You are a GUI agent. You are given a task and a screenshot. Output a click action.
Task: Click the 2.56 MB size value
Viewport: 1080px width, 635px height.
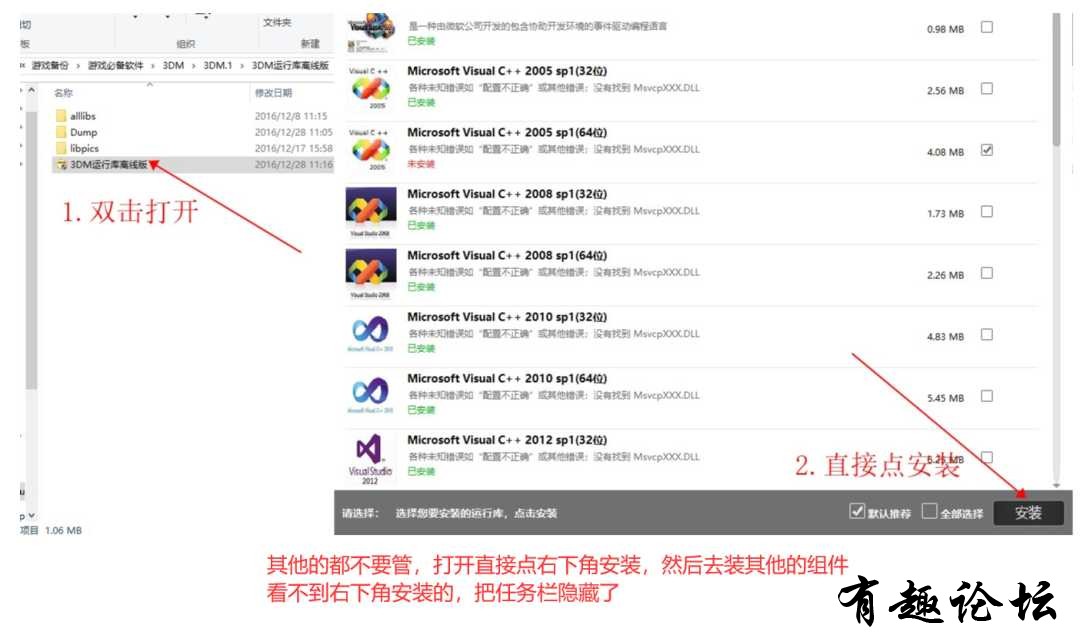click(945, 91)
